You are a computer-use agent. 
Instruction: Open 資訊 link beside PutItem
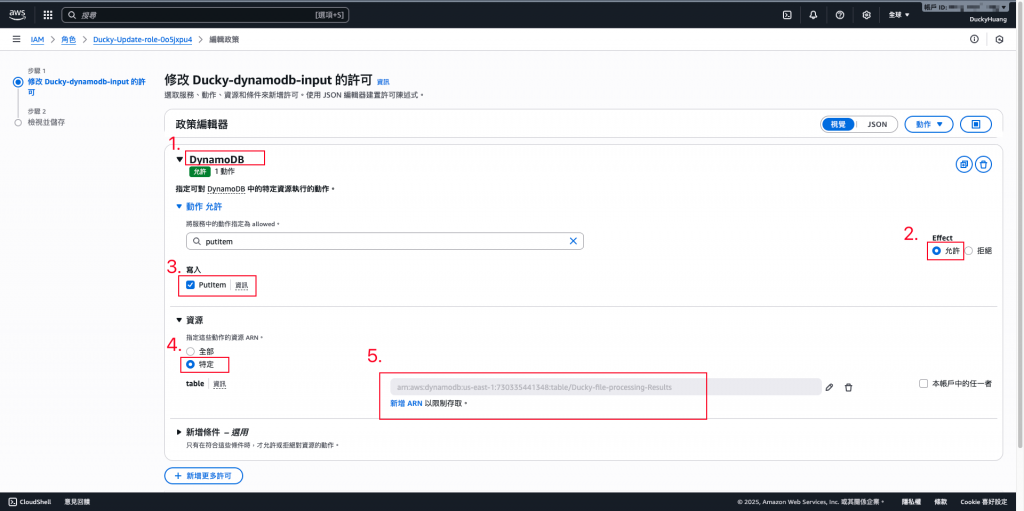click(242, 286)
